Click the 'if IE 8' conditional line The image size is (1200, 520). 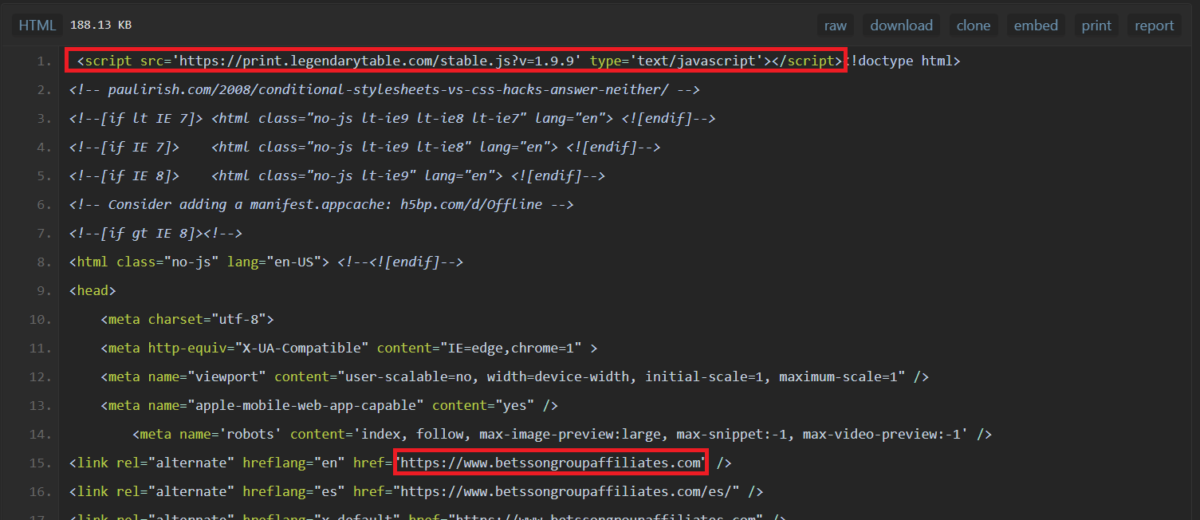coord(338,176)
